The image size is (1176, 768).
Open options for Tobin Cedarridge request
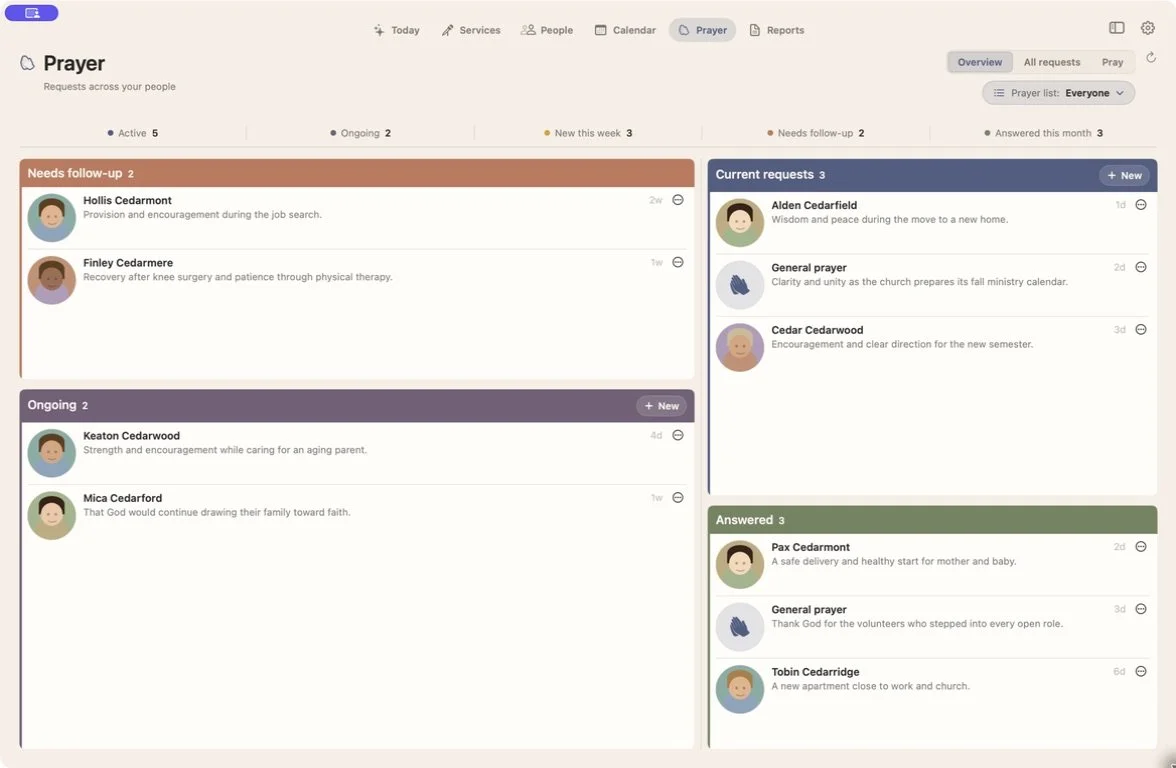(x=1140, y=671)
